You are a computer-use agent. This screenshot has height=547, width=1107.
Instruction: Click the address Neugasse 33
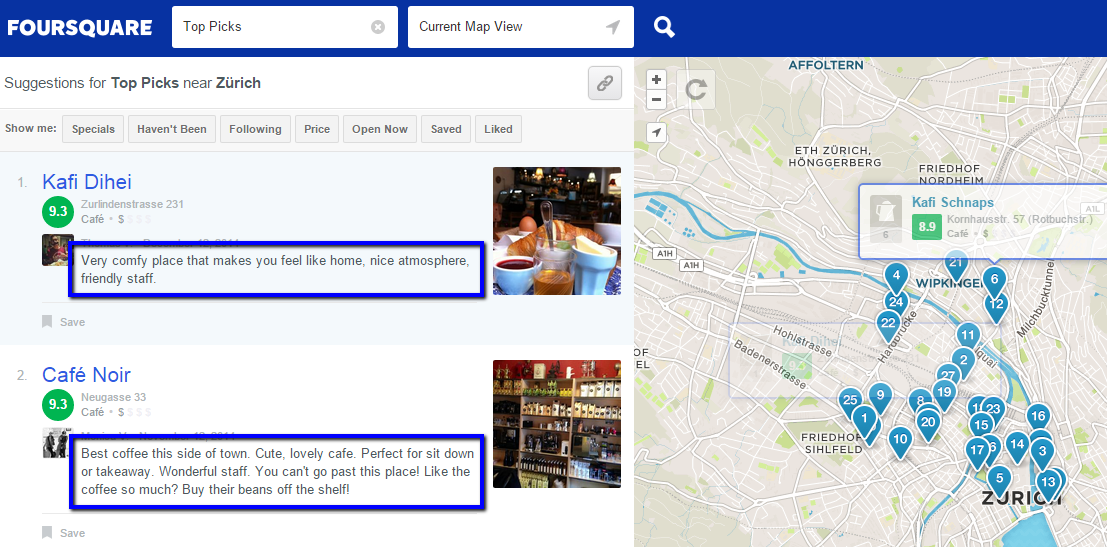114,397
